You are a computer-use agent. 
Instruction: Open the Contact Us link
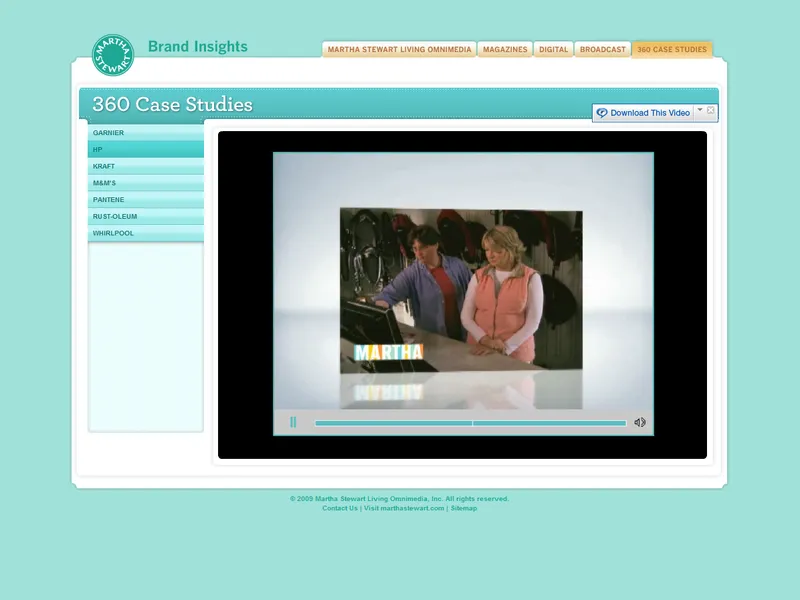(x=340, y=508)
